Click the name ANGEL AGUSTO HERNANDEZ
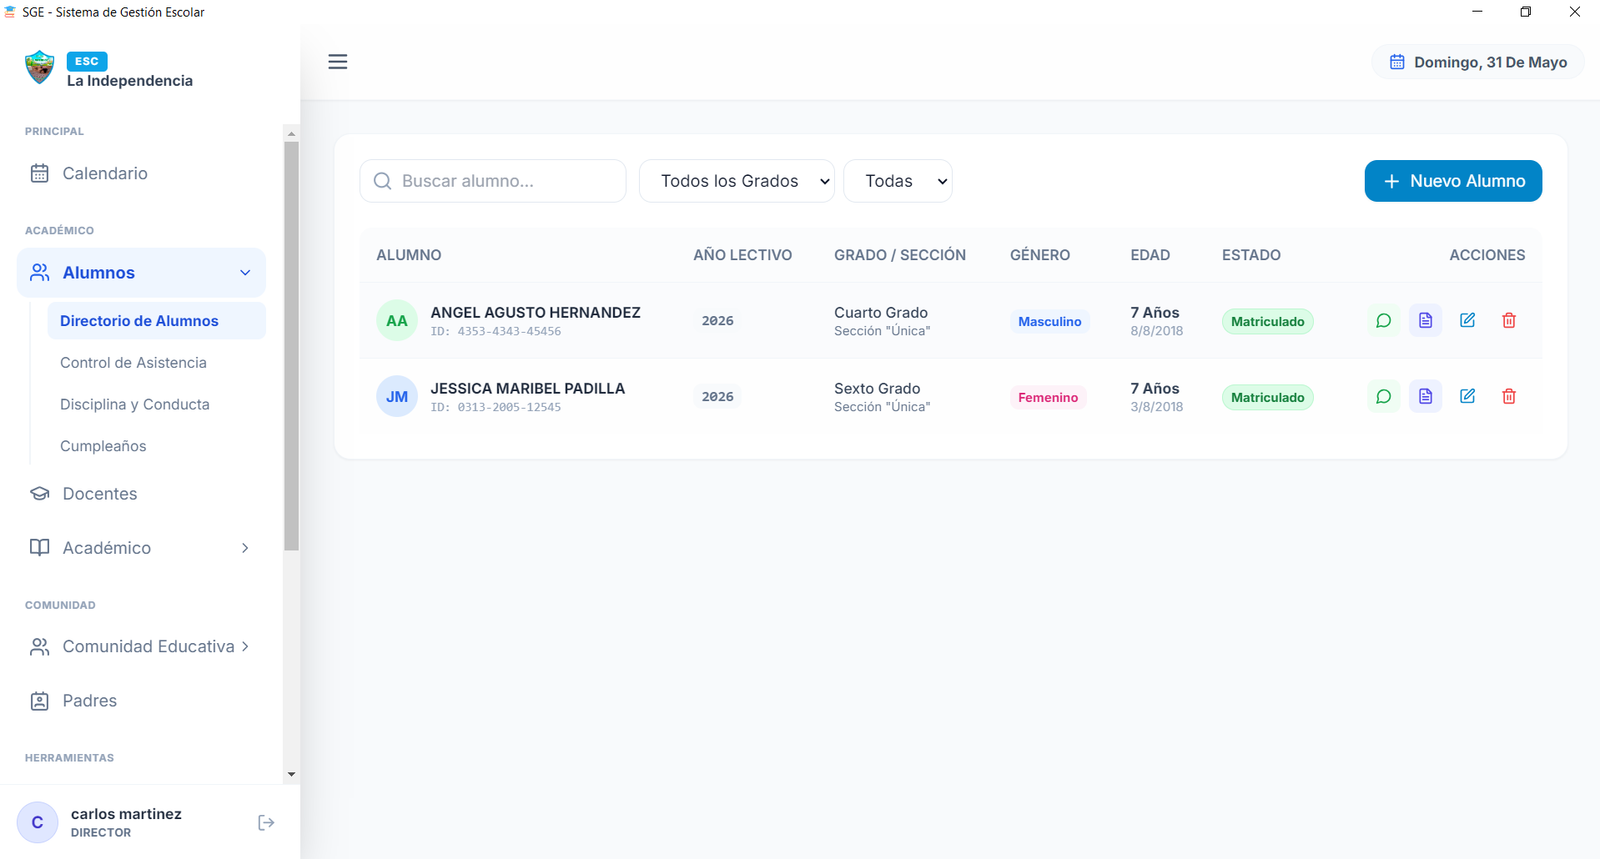Image resolution: width=1600 pixels, height=859 pixels. 535,313
